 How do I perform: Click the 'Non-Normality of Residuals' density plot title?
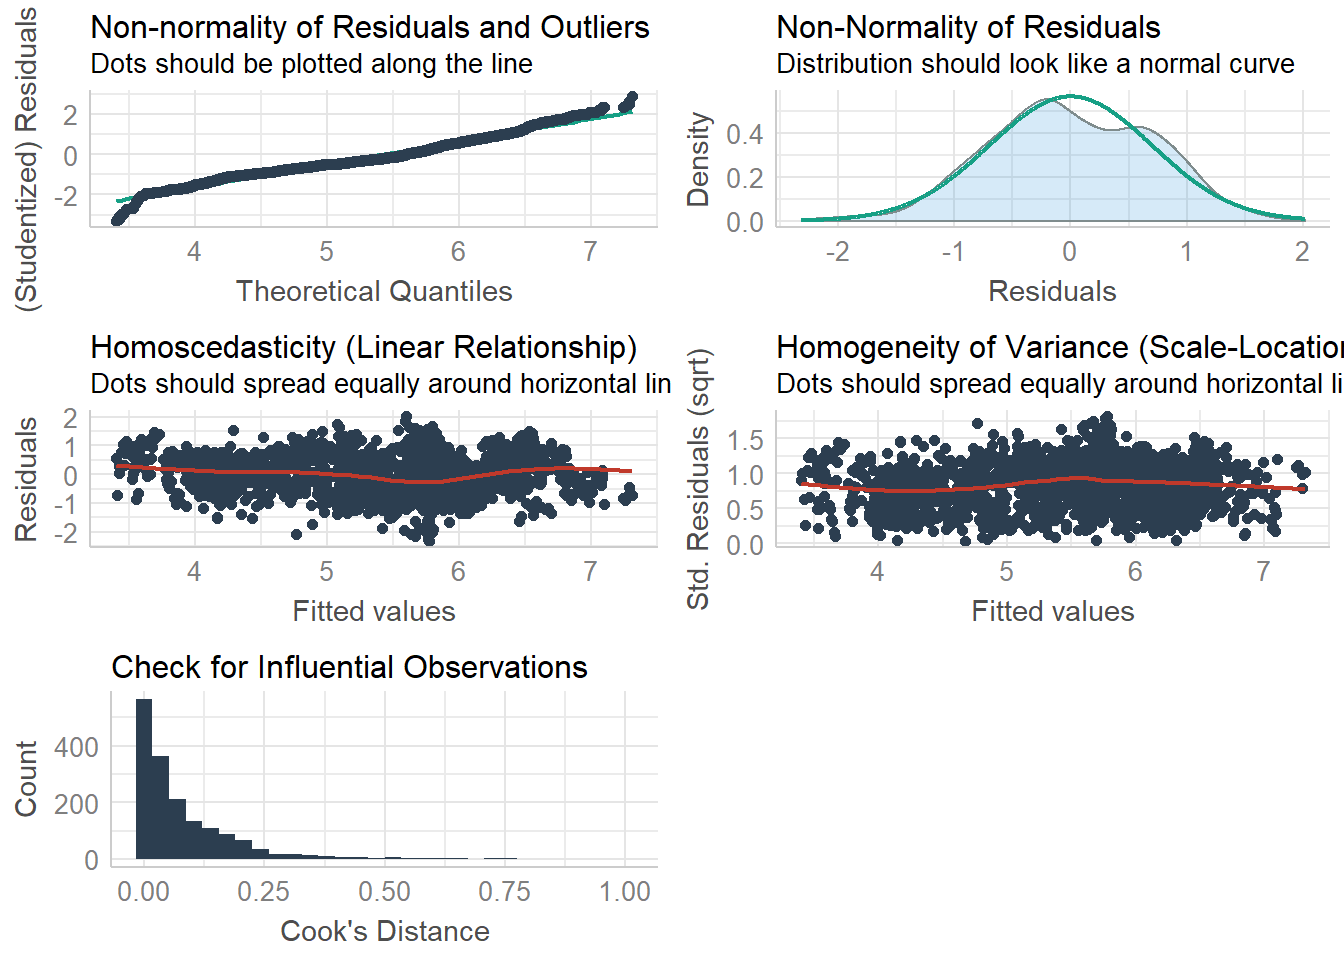[x=968, y=27]
